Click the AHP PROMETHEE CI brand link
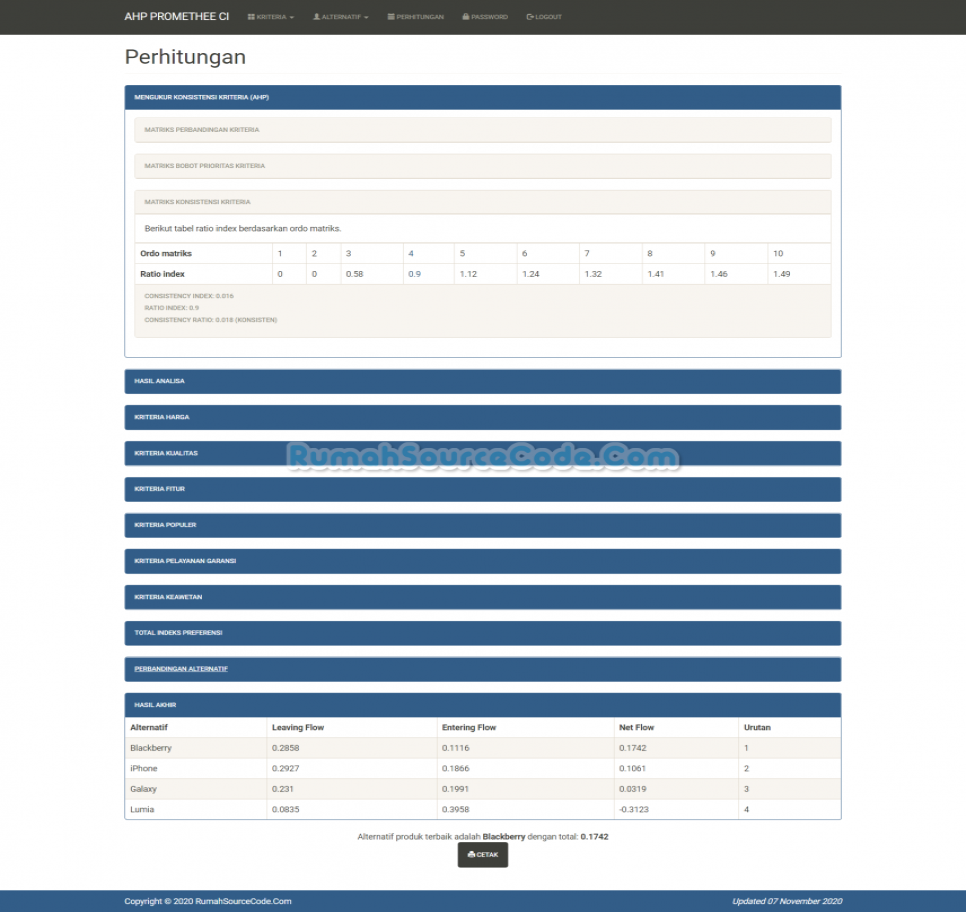The height and width of the screenshot is (912, 966). point(176,17)
